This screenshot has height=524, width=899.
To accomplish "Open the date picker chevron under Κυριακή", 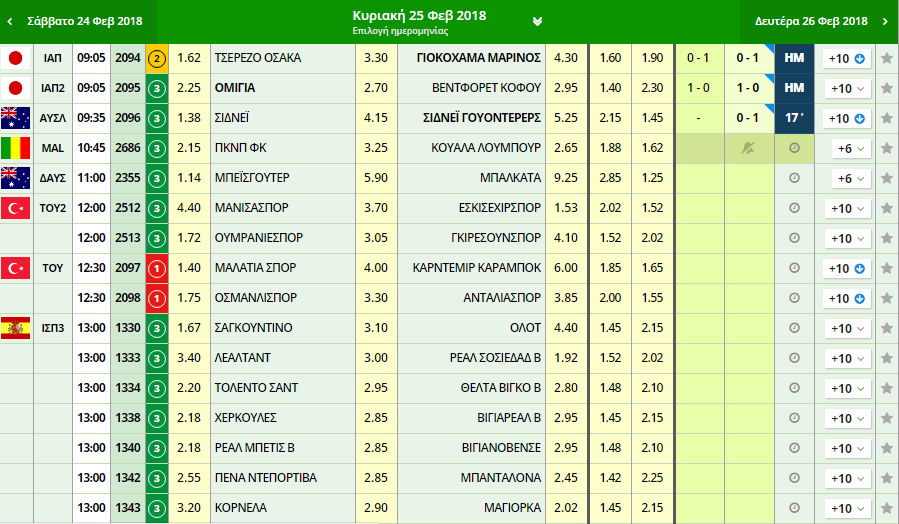I will [x=538, y=21].
